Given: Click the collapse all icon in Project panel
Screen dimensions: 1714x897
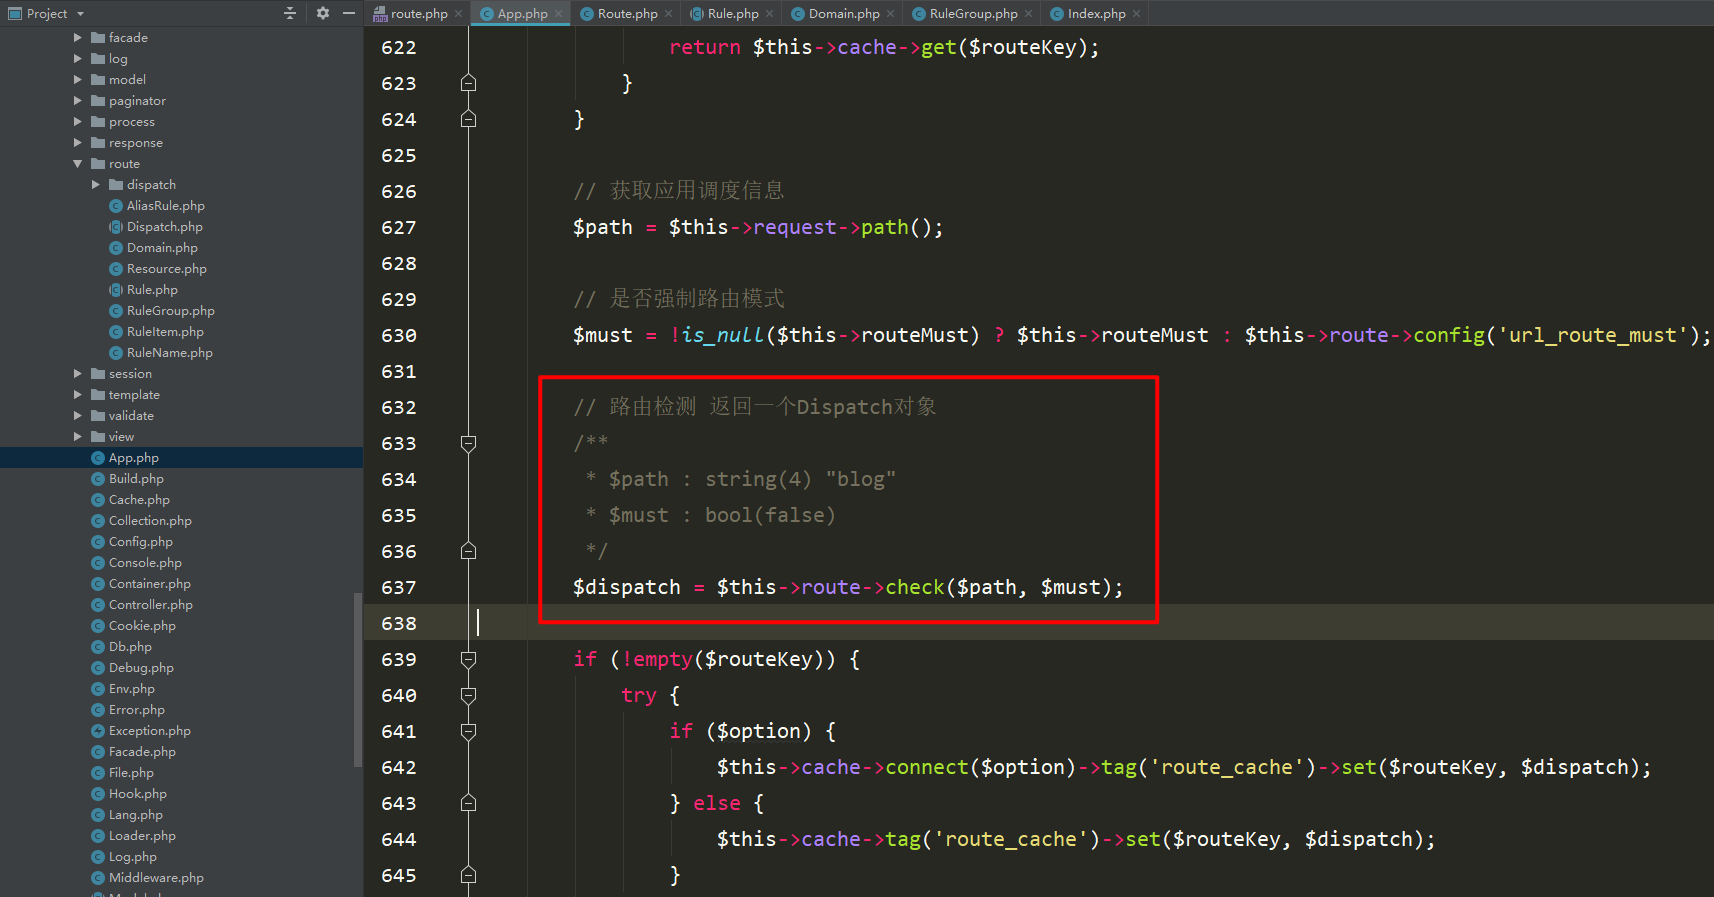Looking at the screenshot, I should point(290,13).
